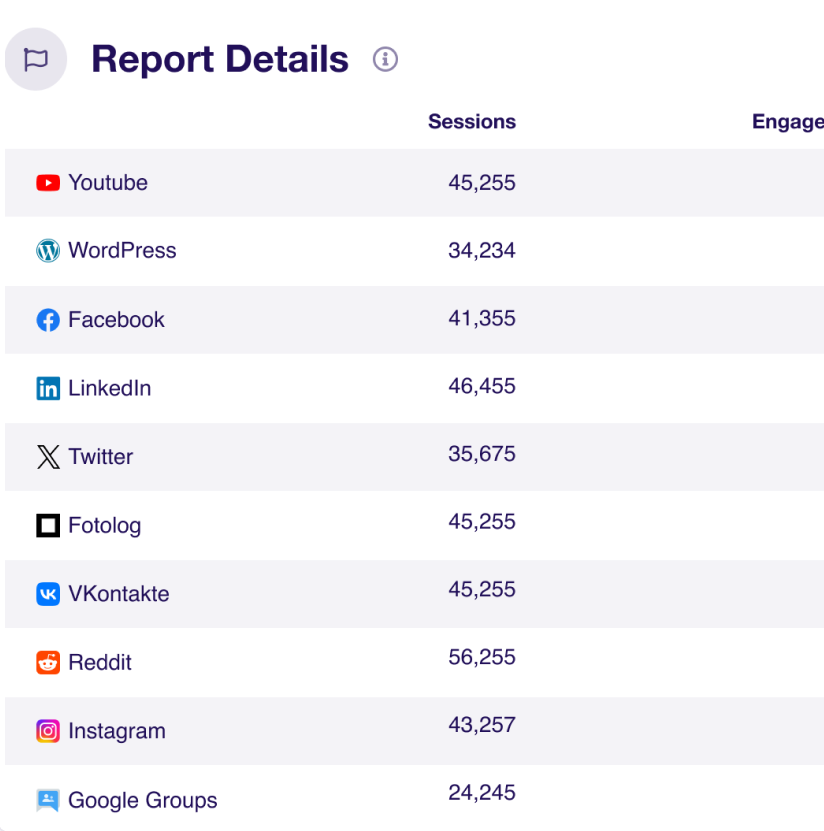Click the Report Details heading

click(220, 60)
